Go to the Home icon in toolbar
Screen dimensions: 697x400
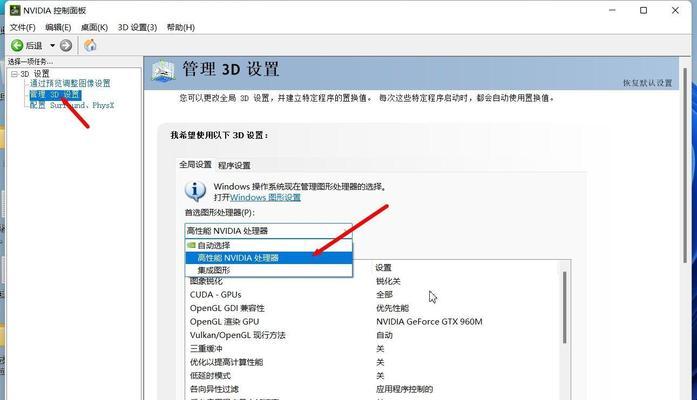tap(90, 45)
